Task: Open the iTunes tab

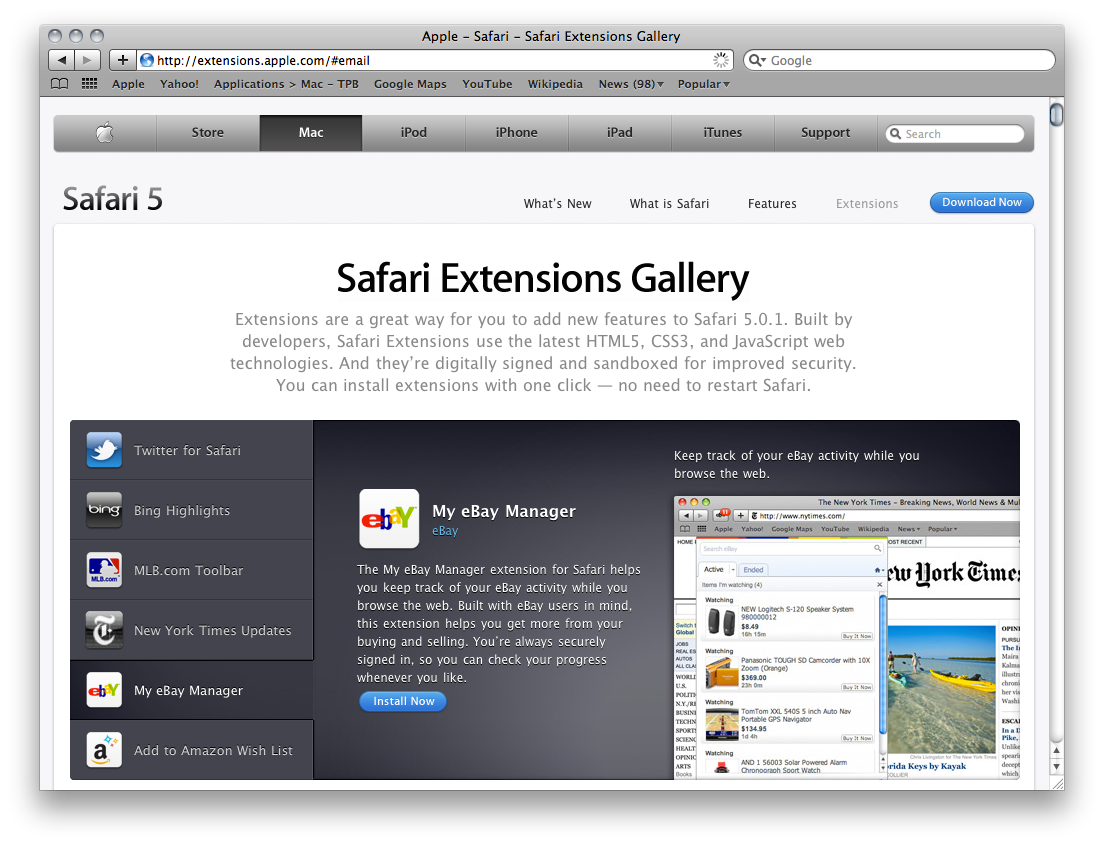Action: (722, 132)
